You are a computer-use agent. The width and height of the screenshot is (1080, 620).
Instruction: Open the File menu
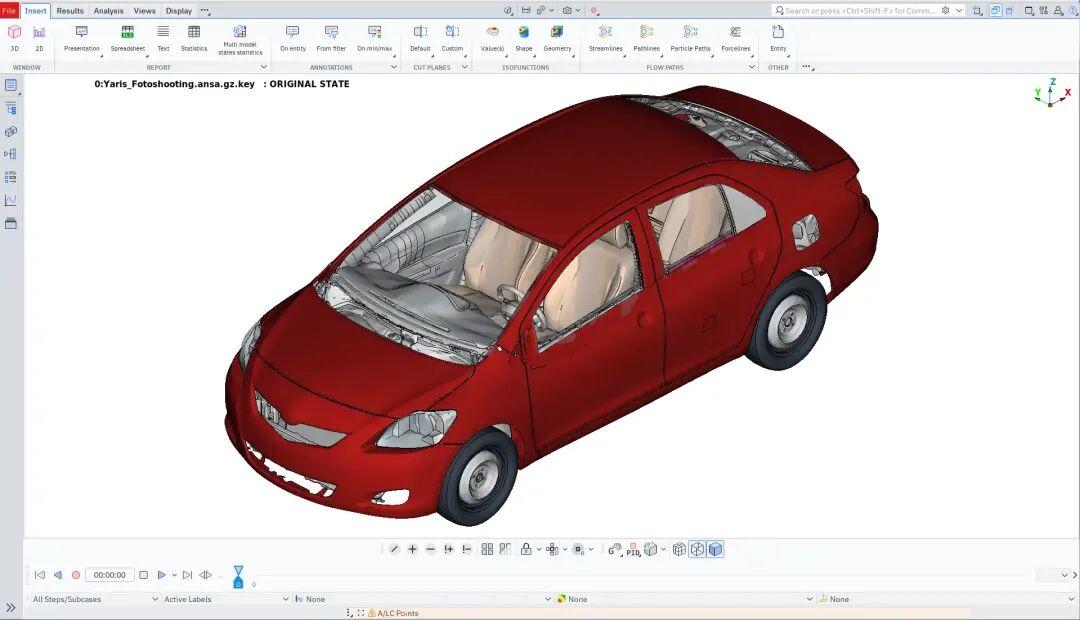coord(10,11)
